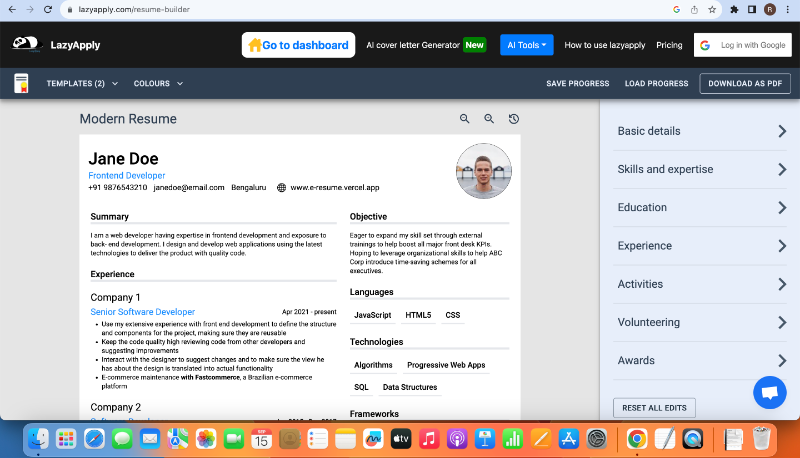Open Finder from the dock

coord(38,439)
